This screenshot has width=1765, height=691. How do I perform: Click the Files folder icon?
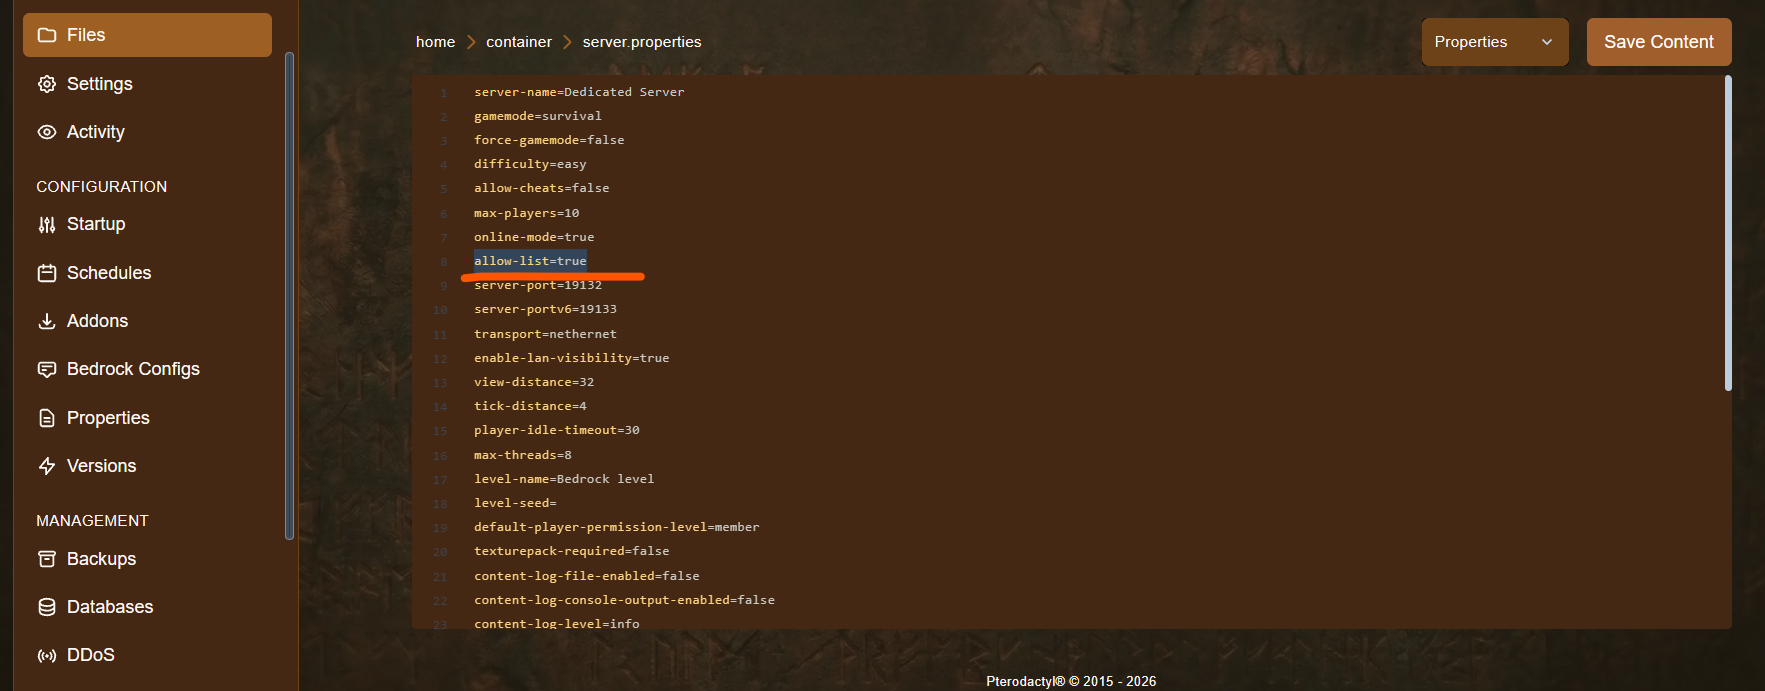[47, 35]
